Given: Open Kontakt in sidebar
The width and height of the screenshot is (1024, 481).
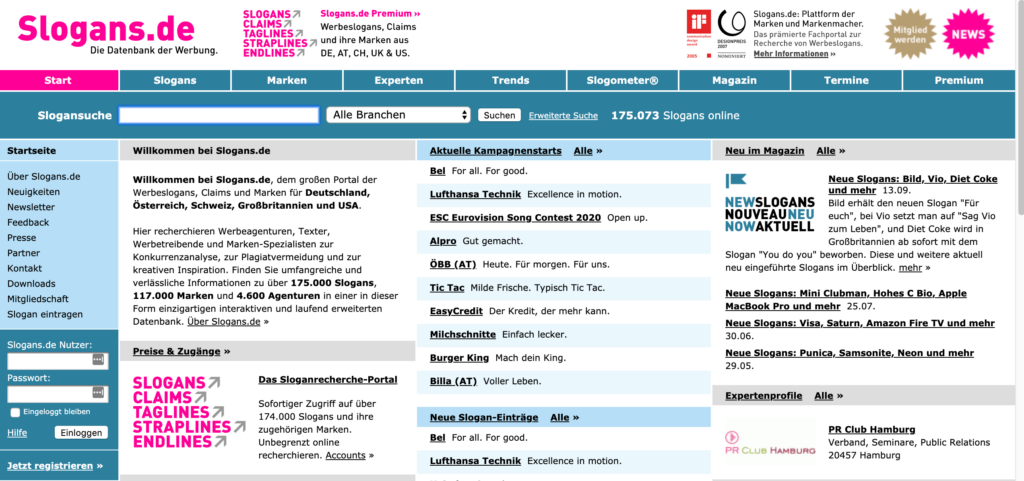Looking at the screenshot, I should coord(24,268).
